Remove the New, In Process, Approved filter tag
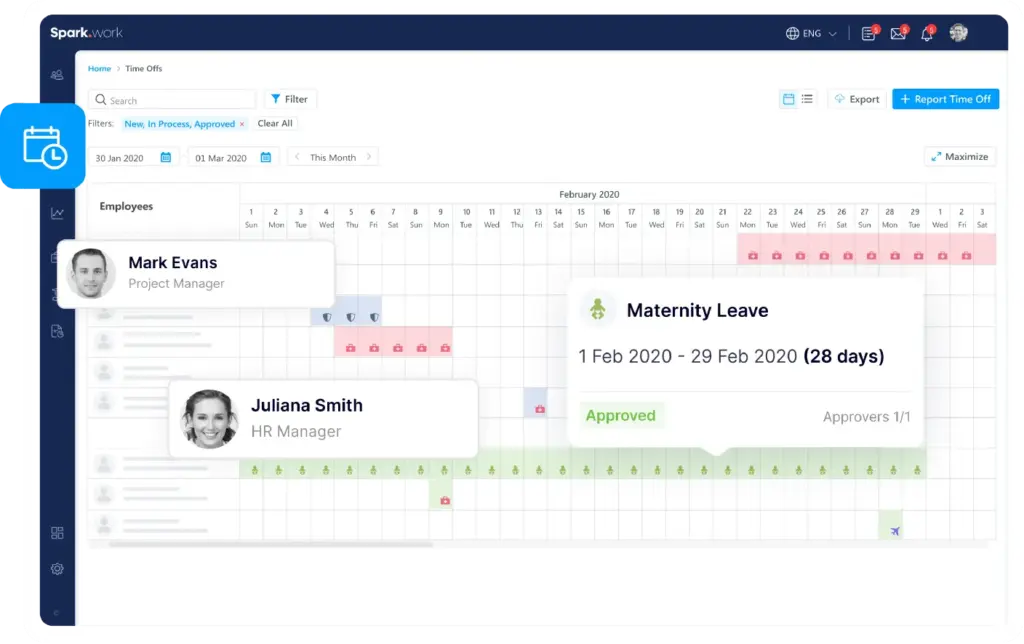This screenshot has width=1024, height=644. [x=242, y=124]
